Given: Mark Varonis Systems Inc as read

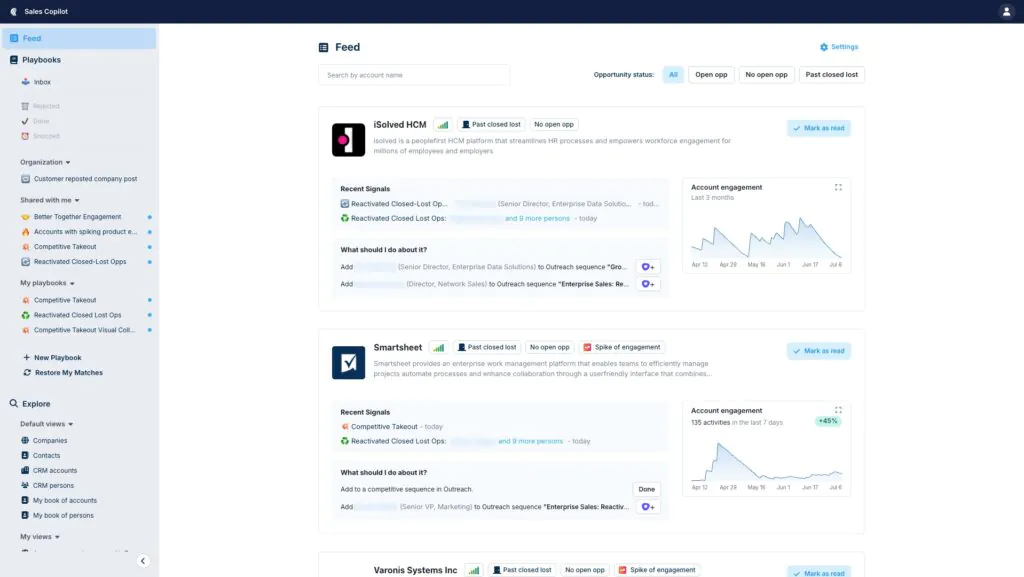Looking at the screenshot, I should (x=819, y=572).
